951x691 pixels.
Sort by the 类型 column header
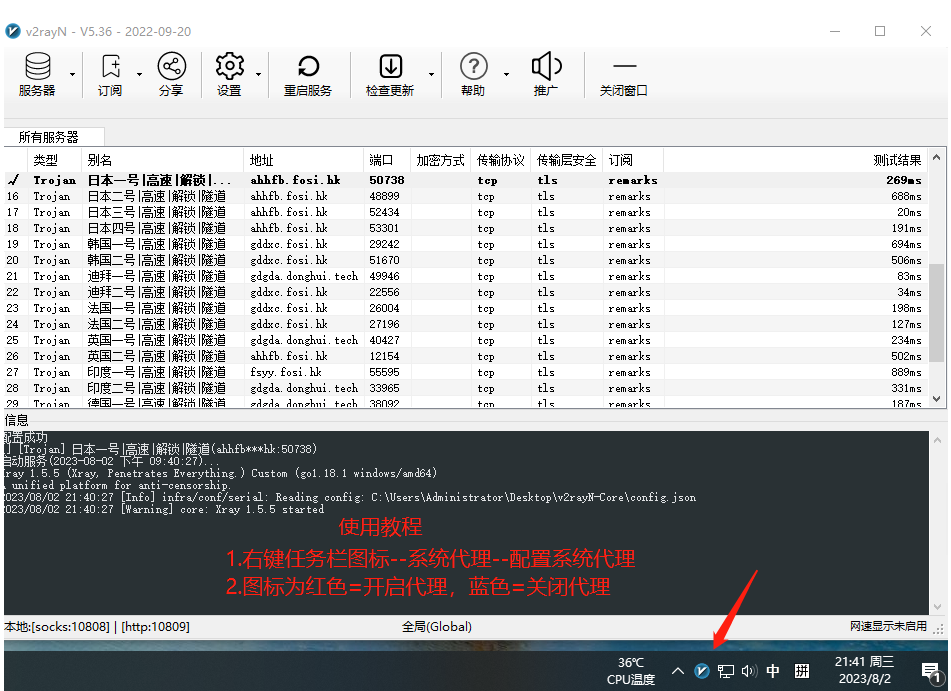(54, 160)
